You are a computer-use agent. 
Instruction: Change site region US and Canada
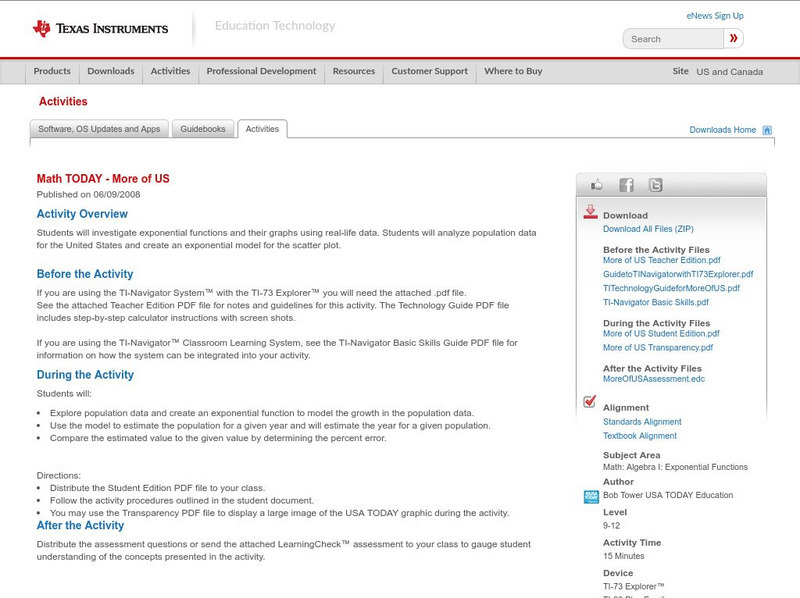pyautogui.click(x=730, y=72)
